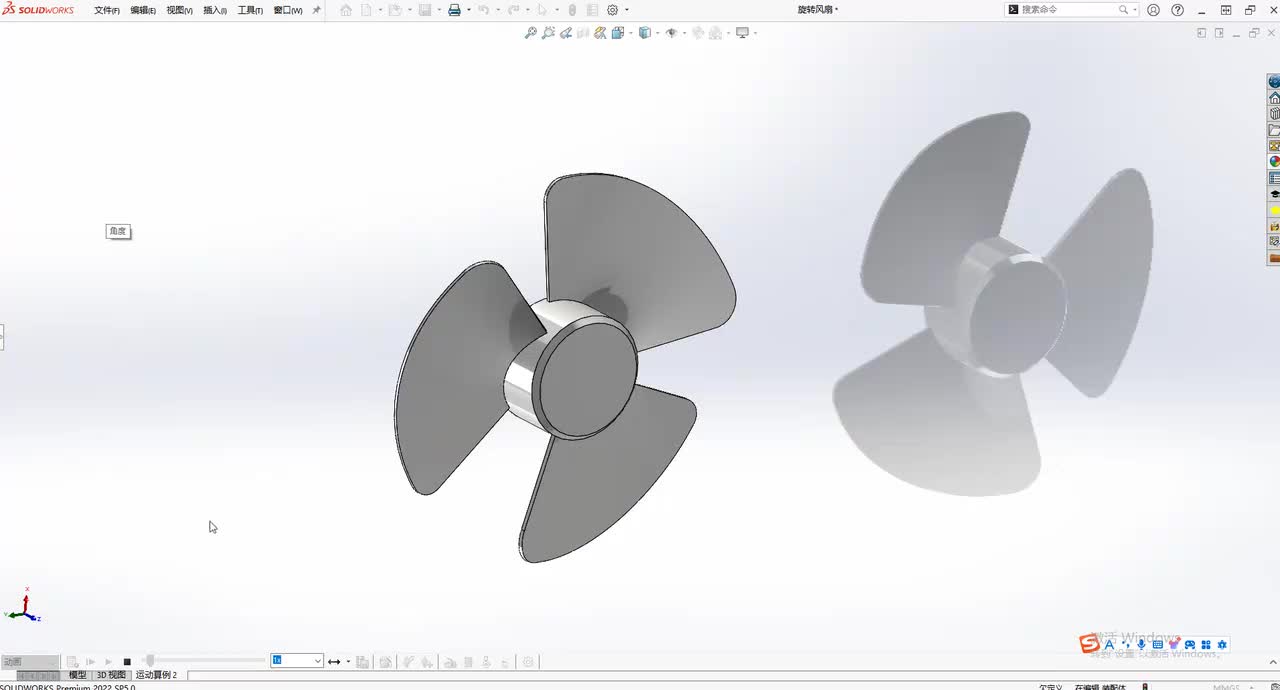Open File Explorer folder task pane tab
This screenshot has width=1280, height=690.
coord(1274,130)
